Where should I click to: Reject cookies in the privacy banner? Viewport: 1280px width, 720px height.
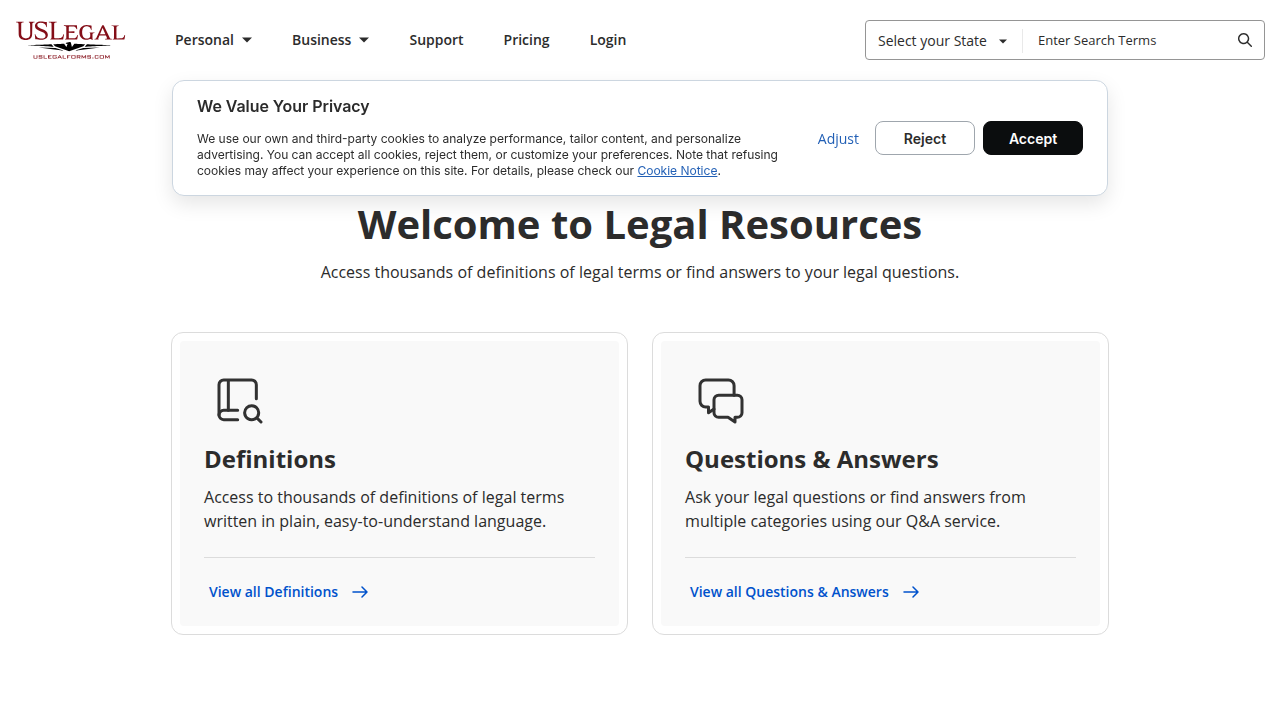(x=925, y=138)
